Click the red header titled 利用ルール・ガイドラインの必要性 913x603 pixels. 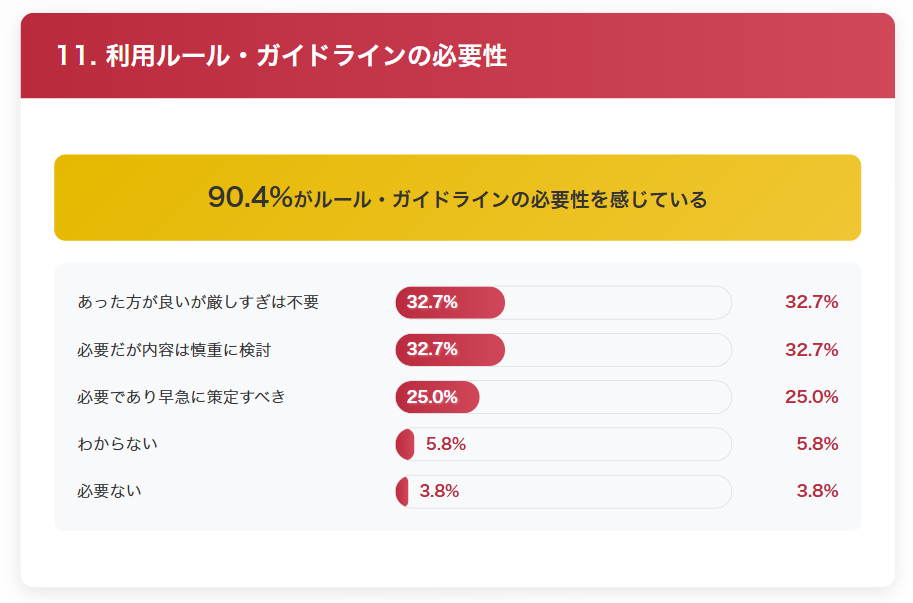(x=458, y=55)
